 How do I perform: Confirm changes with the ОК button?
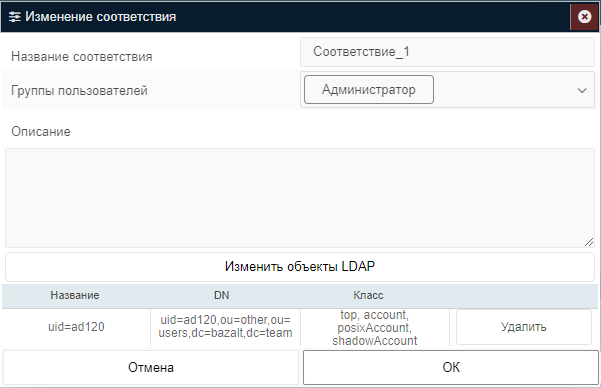point(451,367)
